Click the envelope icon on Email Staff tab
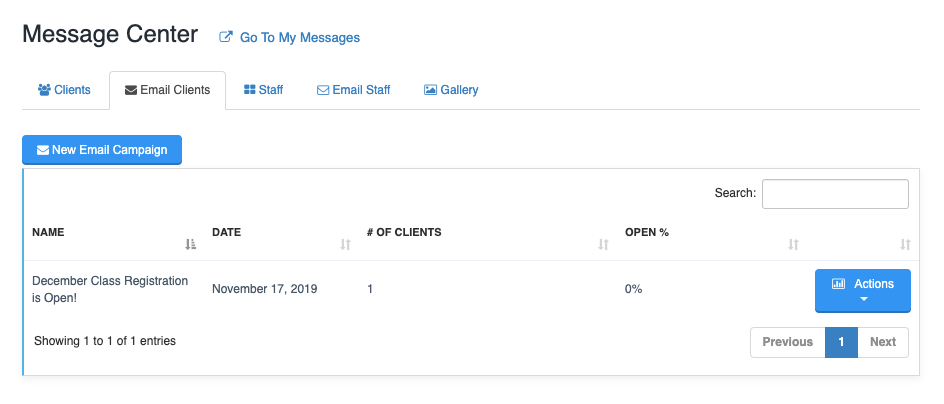 point(323,90)
